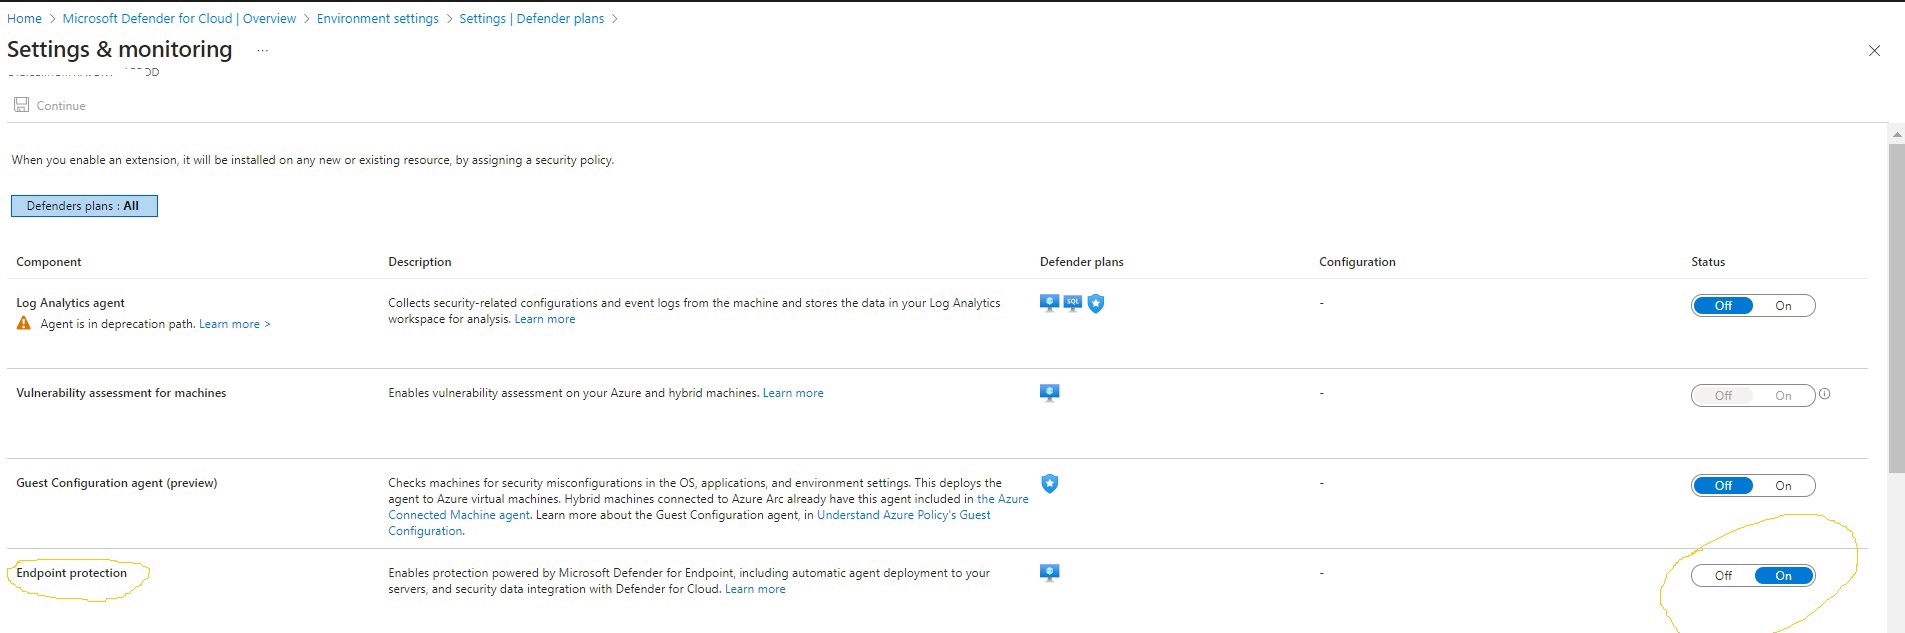
Task: Open Learn more link for Vulnerability assessment
Action: coord(793,393)
